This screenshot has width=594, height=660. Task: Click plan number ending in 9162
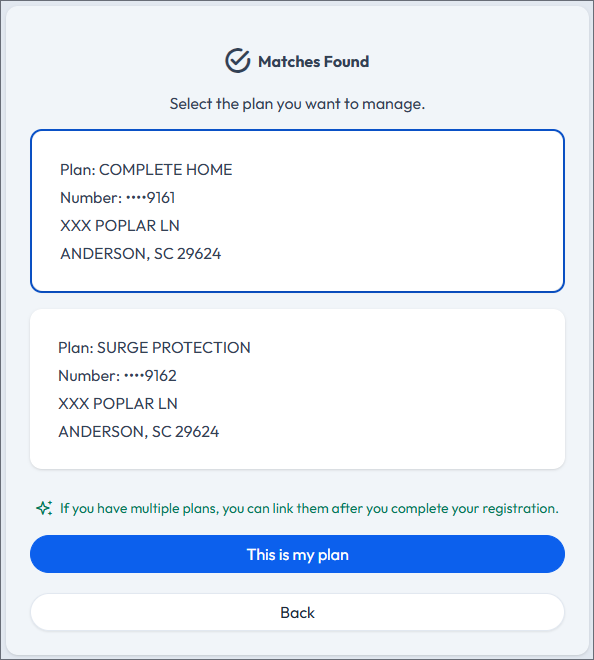click(x=117, y=375)
